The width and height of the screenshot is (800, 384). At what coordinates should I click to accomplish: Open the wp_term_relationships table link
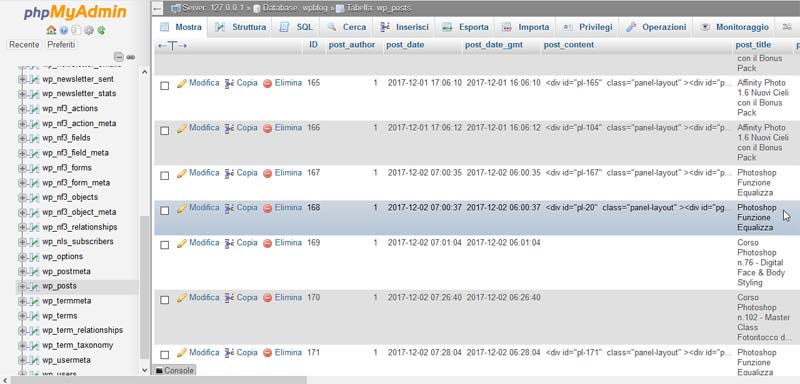[x=83, y=330]
